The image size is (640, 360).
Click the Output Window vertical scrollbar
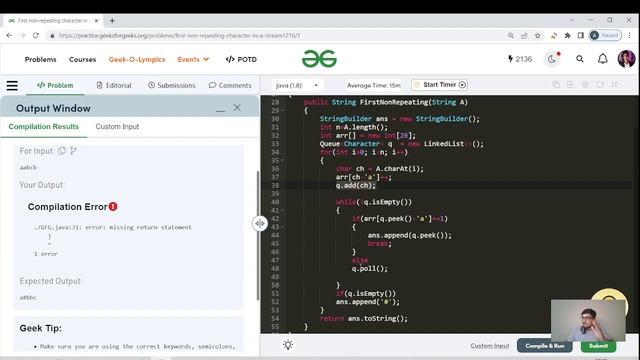(258, 235)
